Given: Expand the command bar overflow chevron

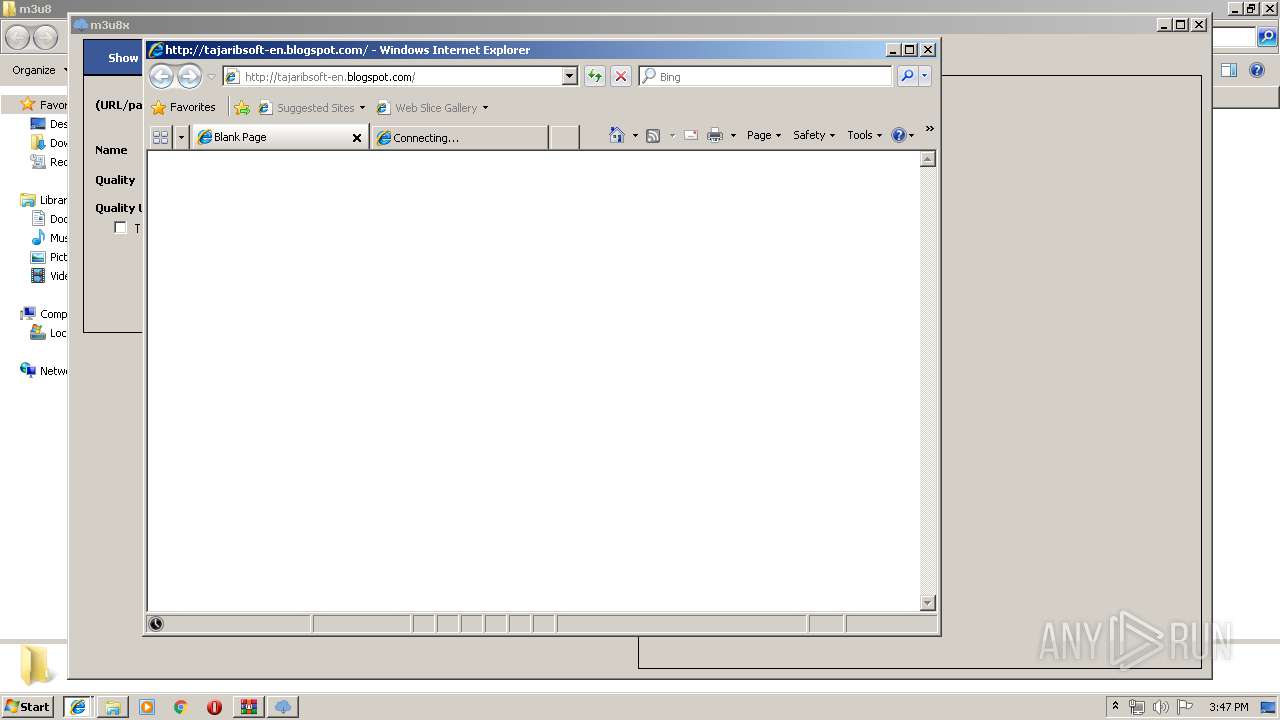Looking at the screenshot, I should (929, 128).
